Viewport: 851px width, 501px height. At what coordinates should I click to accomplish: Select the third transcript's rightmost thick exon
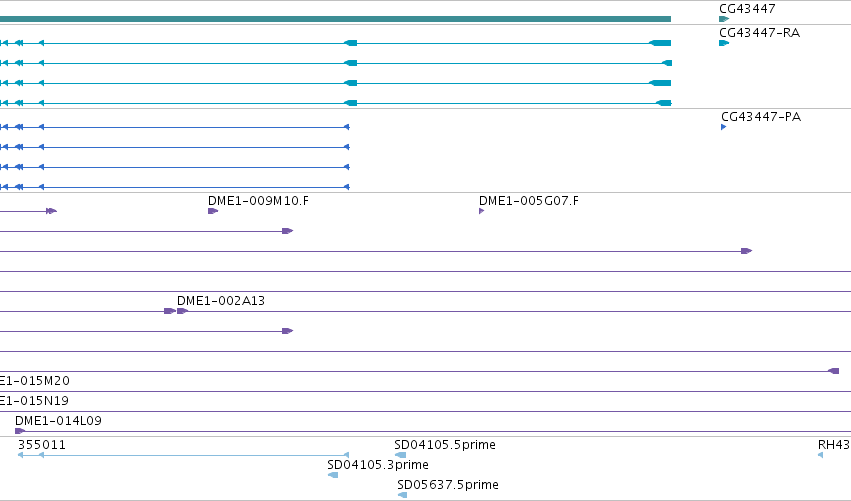(x=661, y=83)
